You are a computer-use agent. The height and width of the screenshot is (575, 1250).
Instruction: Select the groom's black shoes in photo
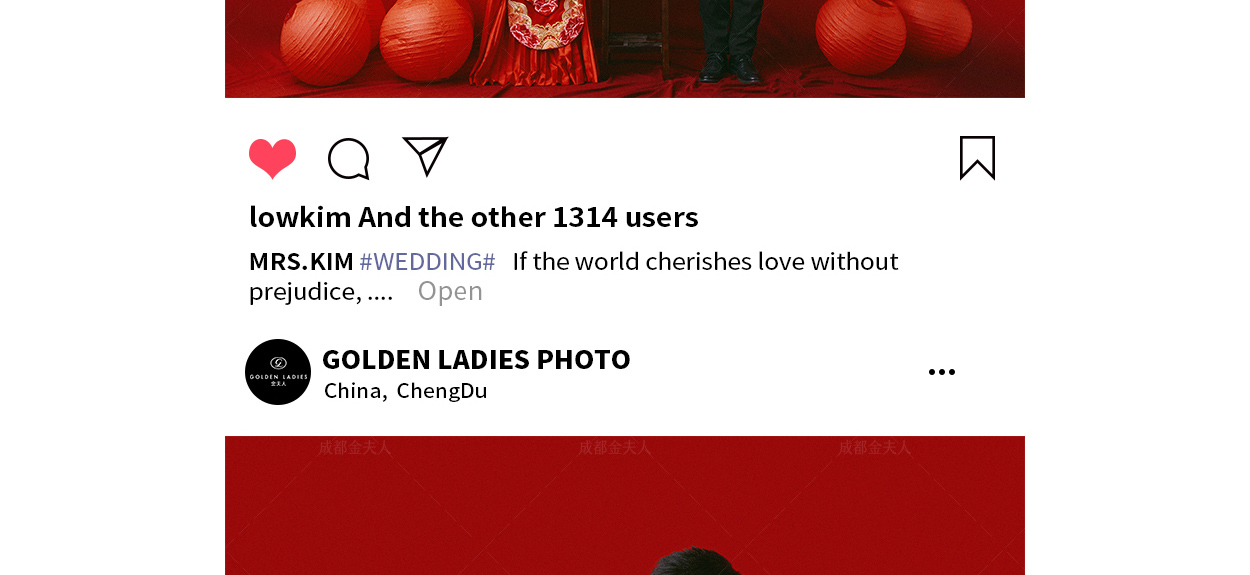tap(730, 68)
